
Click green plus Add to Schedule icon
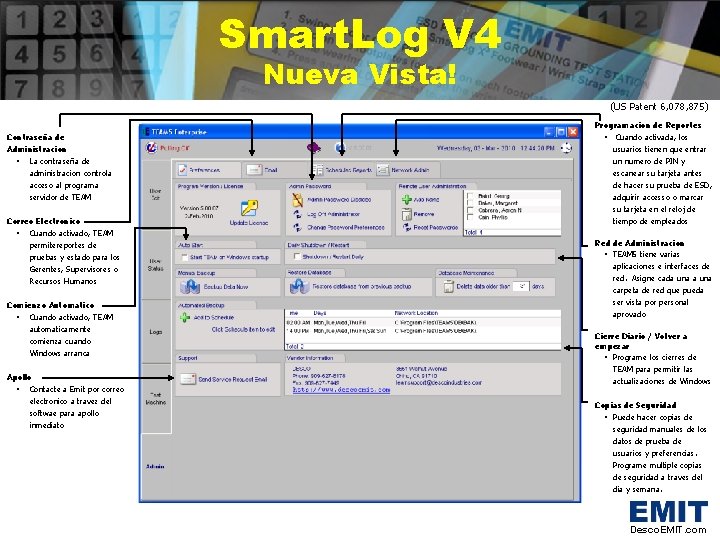click(185, 317)
